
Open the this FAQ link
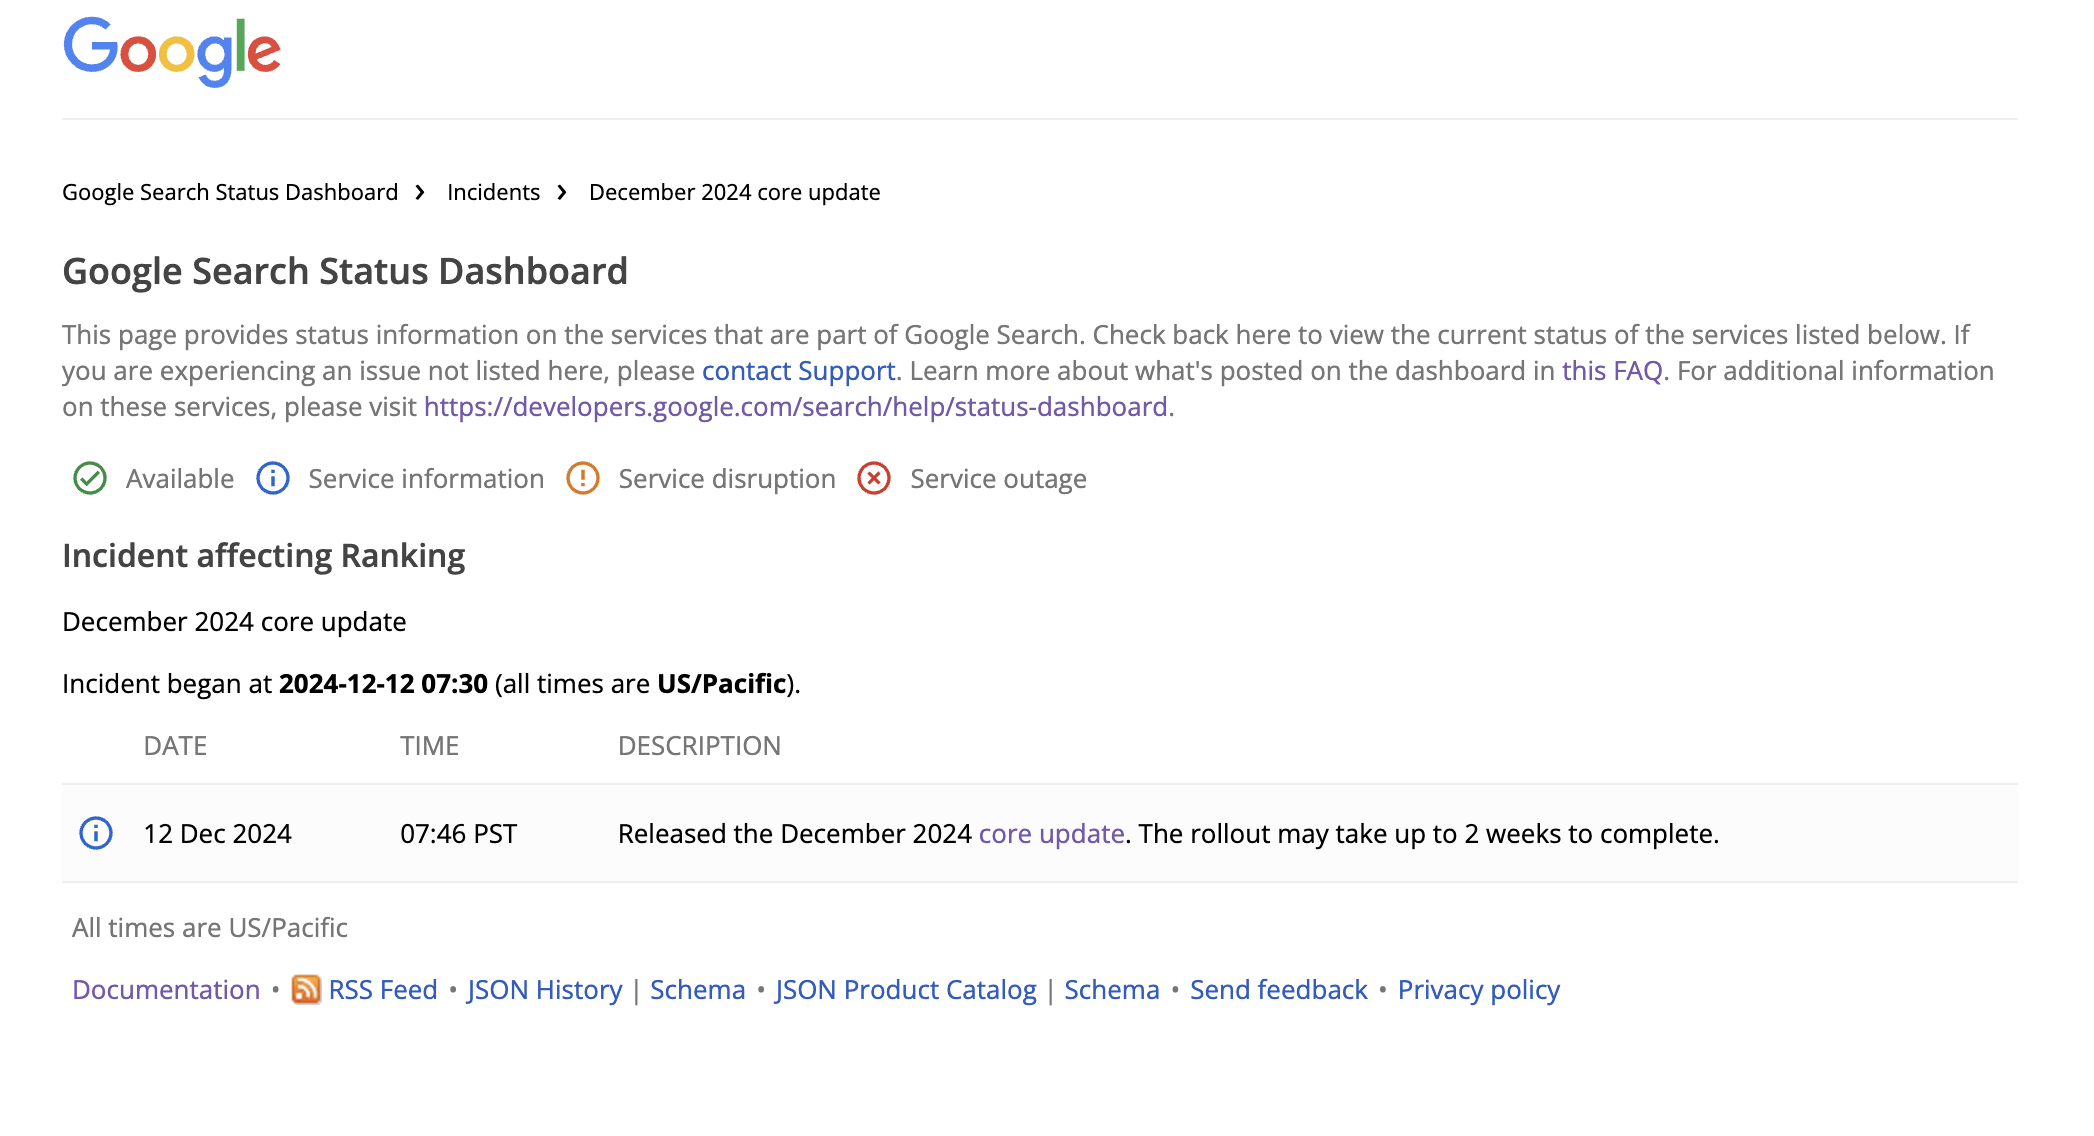[1612, 371]
